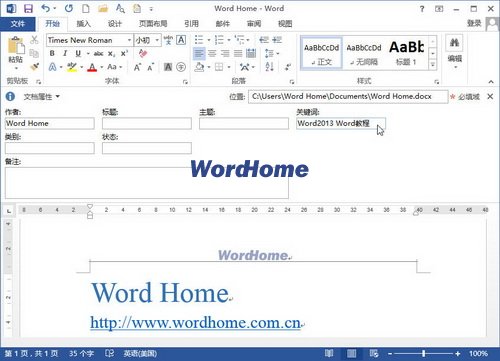Align text right

(x=225, y=53)
